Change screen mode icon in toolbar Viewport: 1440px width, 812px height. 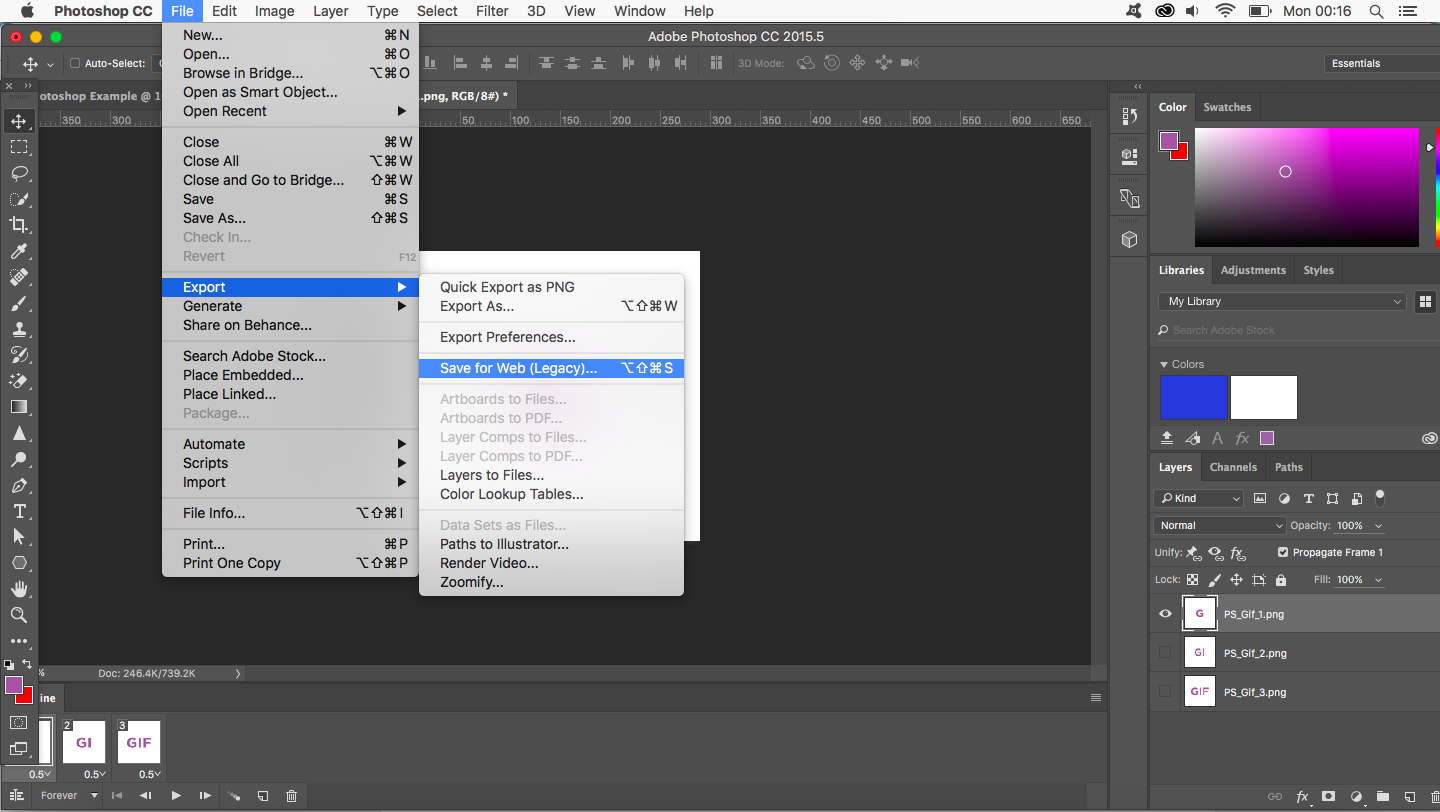pos(18,748)
